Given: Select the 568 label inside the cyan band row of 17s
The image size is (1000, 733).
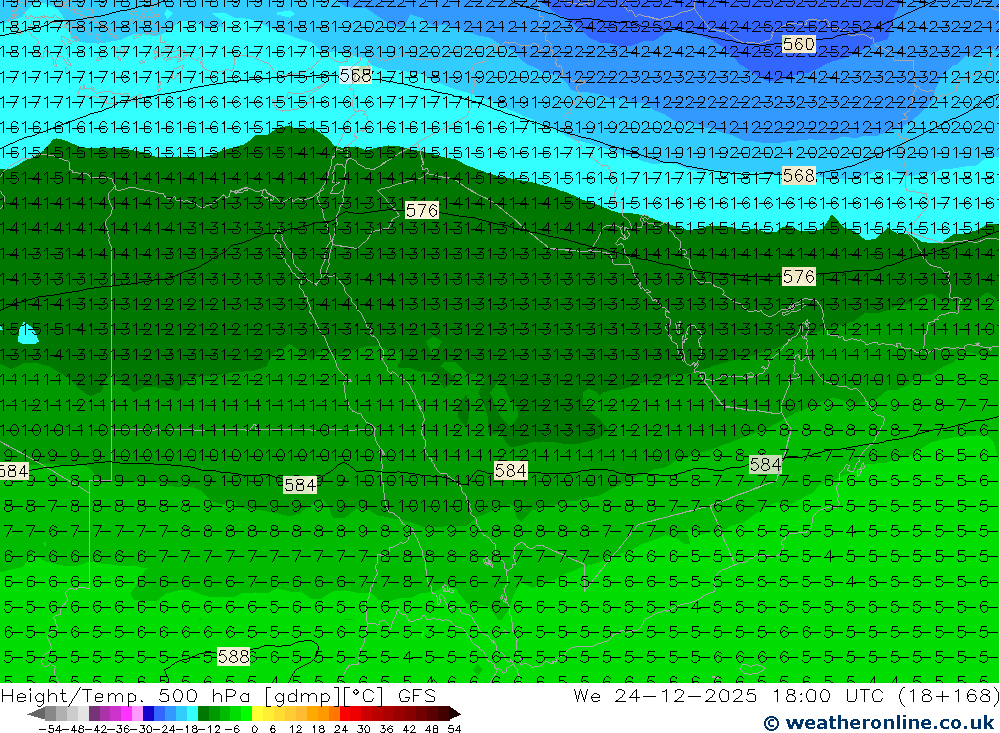Looking at the screenshot, I should (x=355, y=75).
